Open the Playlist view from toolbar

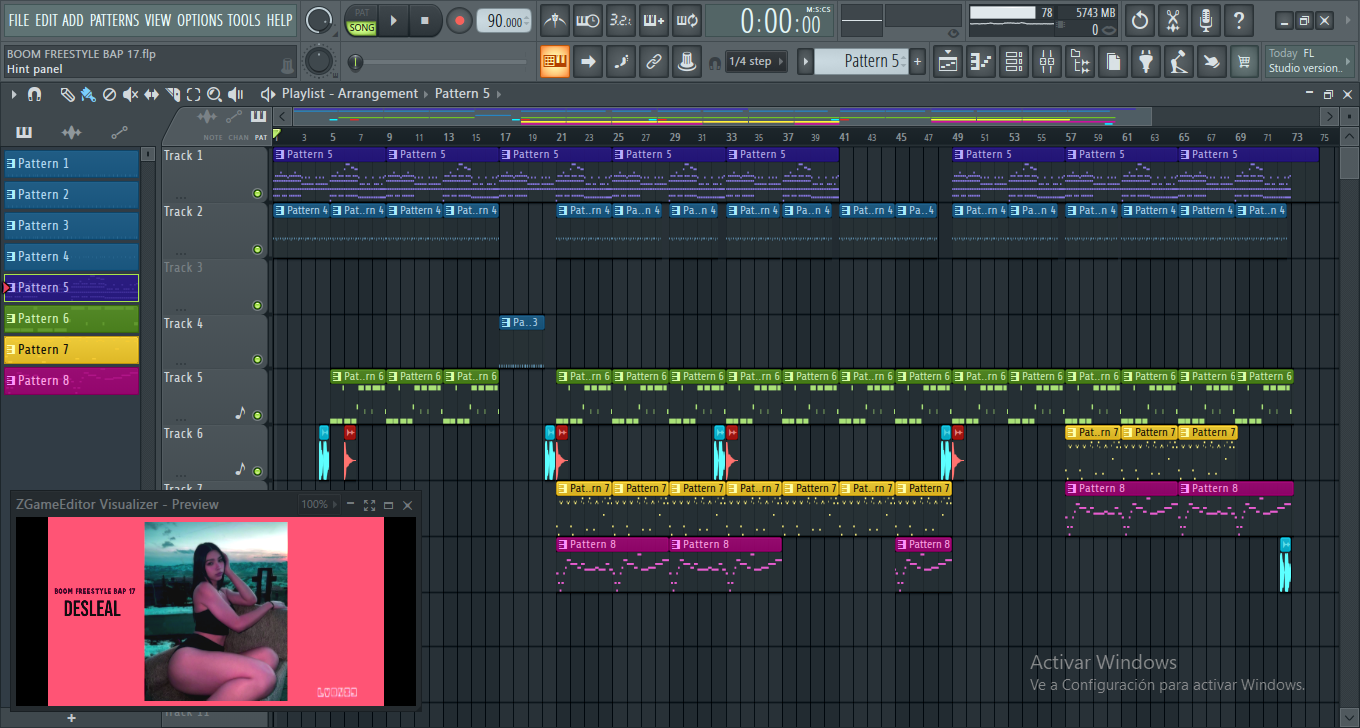point(949,62)
